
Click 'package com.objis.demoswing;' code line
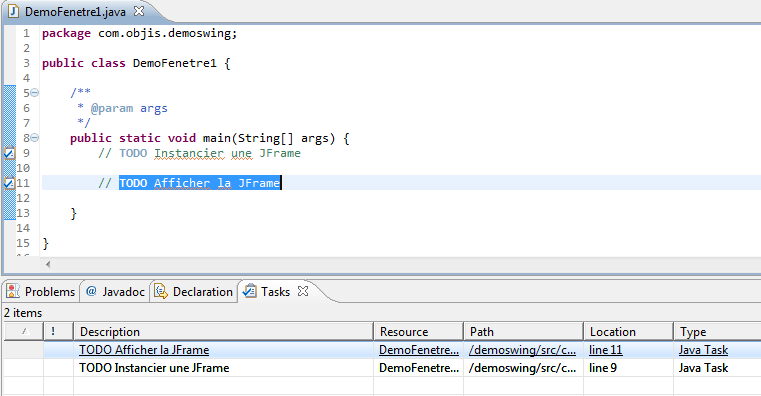140,33
